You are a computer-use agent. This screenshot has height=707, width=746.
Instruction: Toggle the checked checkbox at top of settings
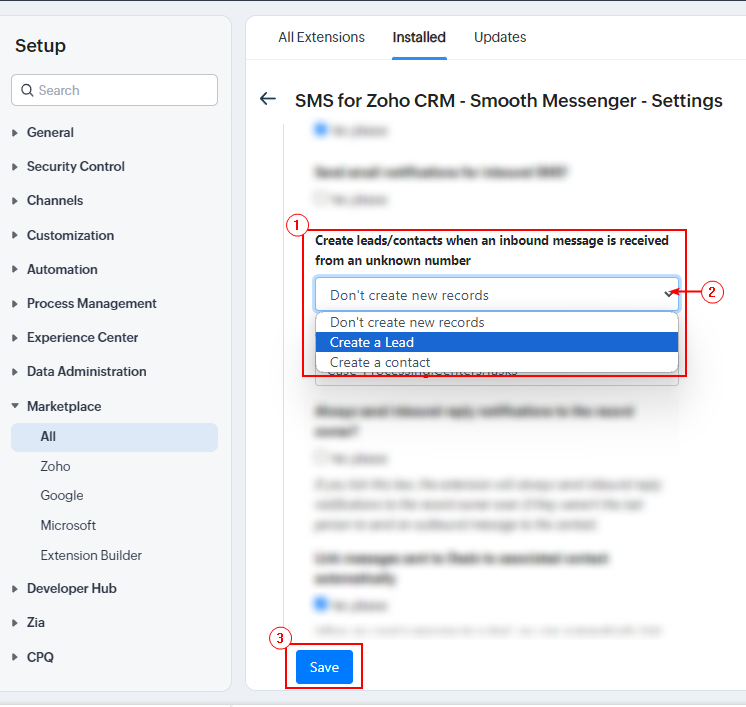321,129
